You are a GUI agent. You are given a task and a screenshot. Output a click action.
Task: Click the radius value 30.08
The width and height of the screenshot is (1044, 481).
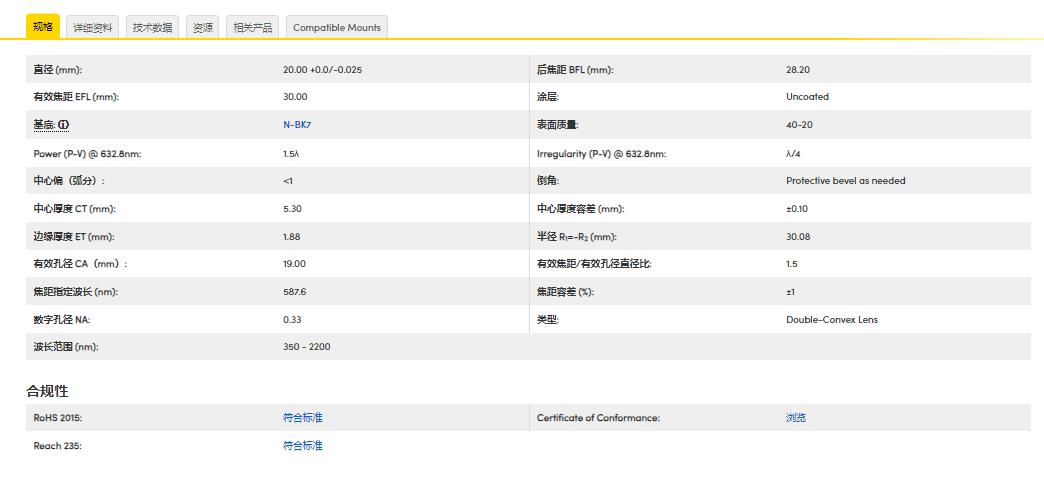click(798, 237)
